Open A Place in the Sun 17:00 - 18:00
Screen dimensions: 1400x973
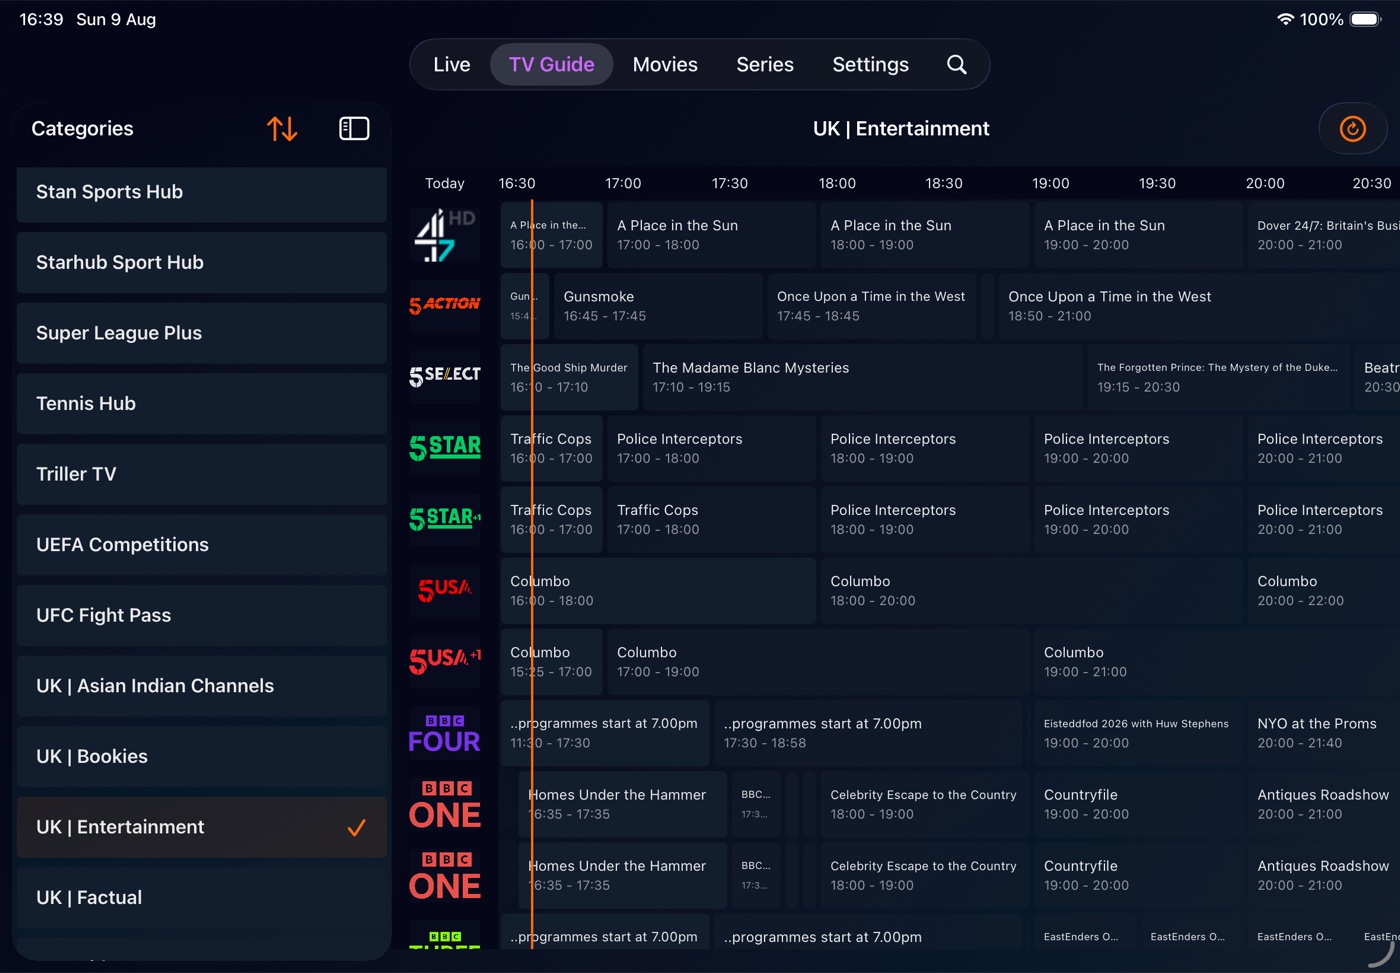pyautogui.click(x=711, y=235)
